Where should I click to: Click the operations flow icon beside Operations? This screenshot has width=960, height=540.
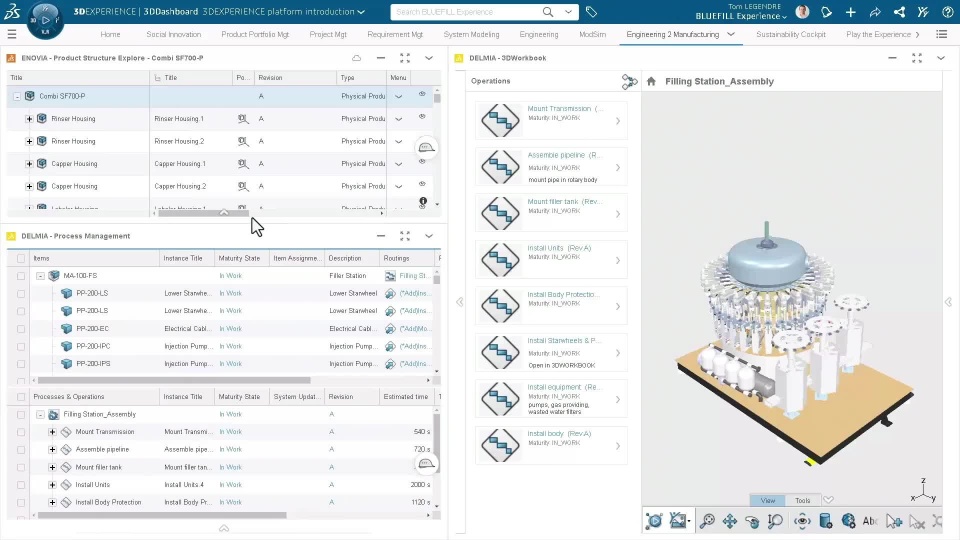click(x=629, y=81)
